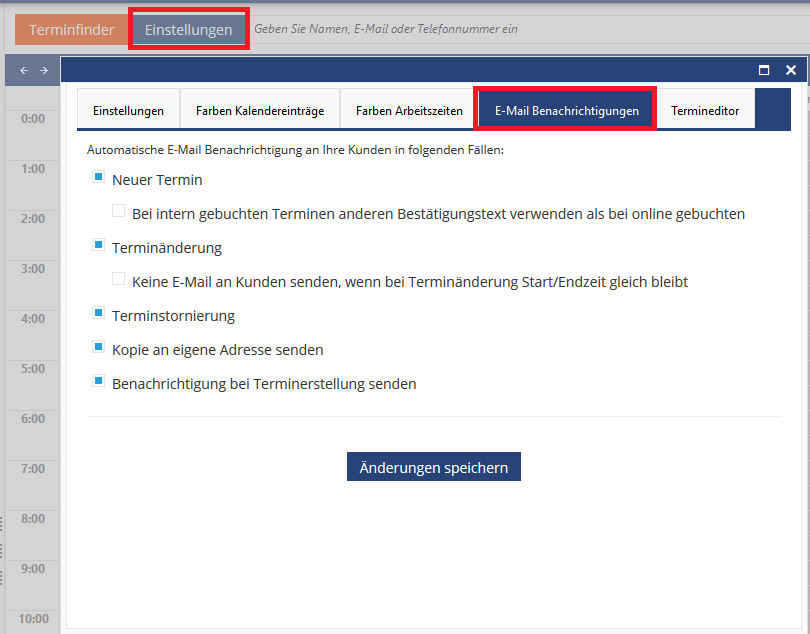Uncheck the Terminstornierung option
Screen dimensions: 810x634
click(98, 313)
